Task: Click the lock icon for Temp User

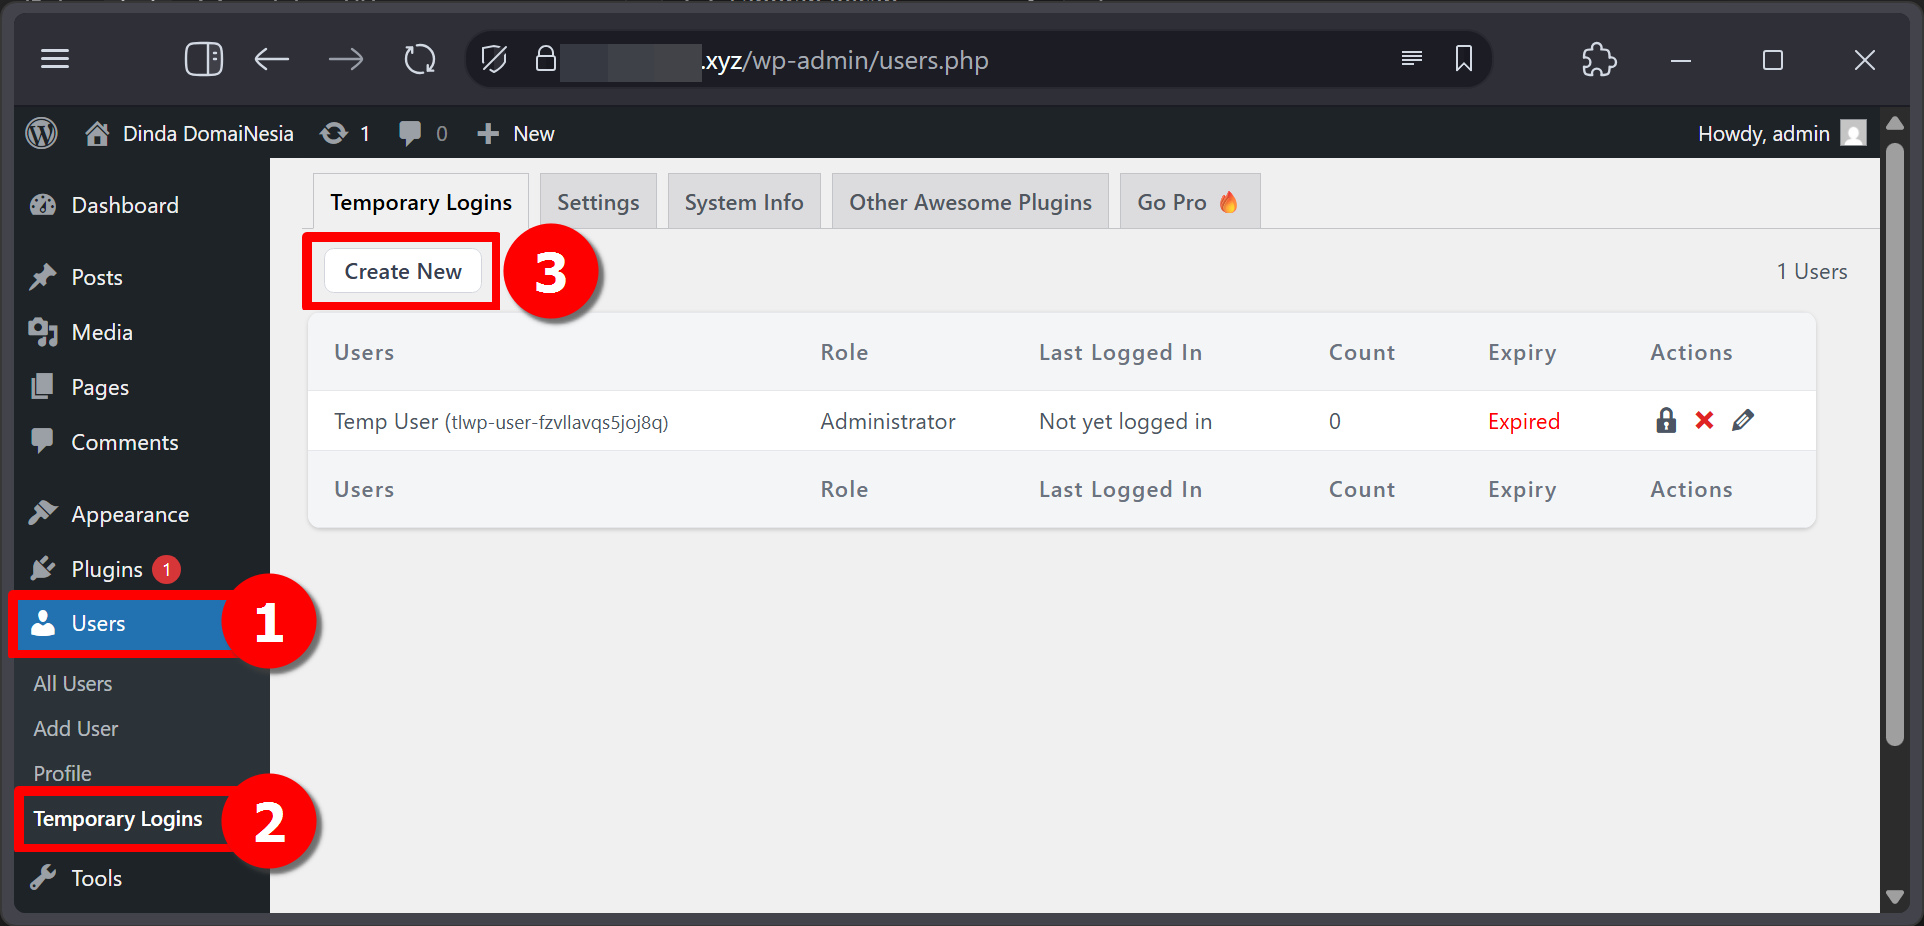Action: click(1666, 420)
